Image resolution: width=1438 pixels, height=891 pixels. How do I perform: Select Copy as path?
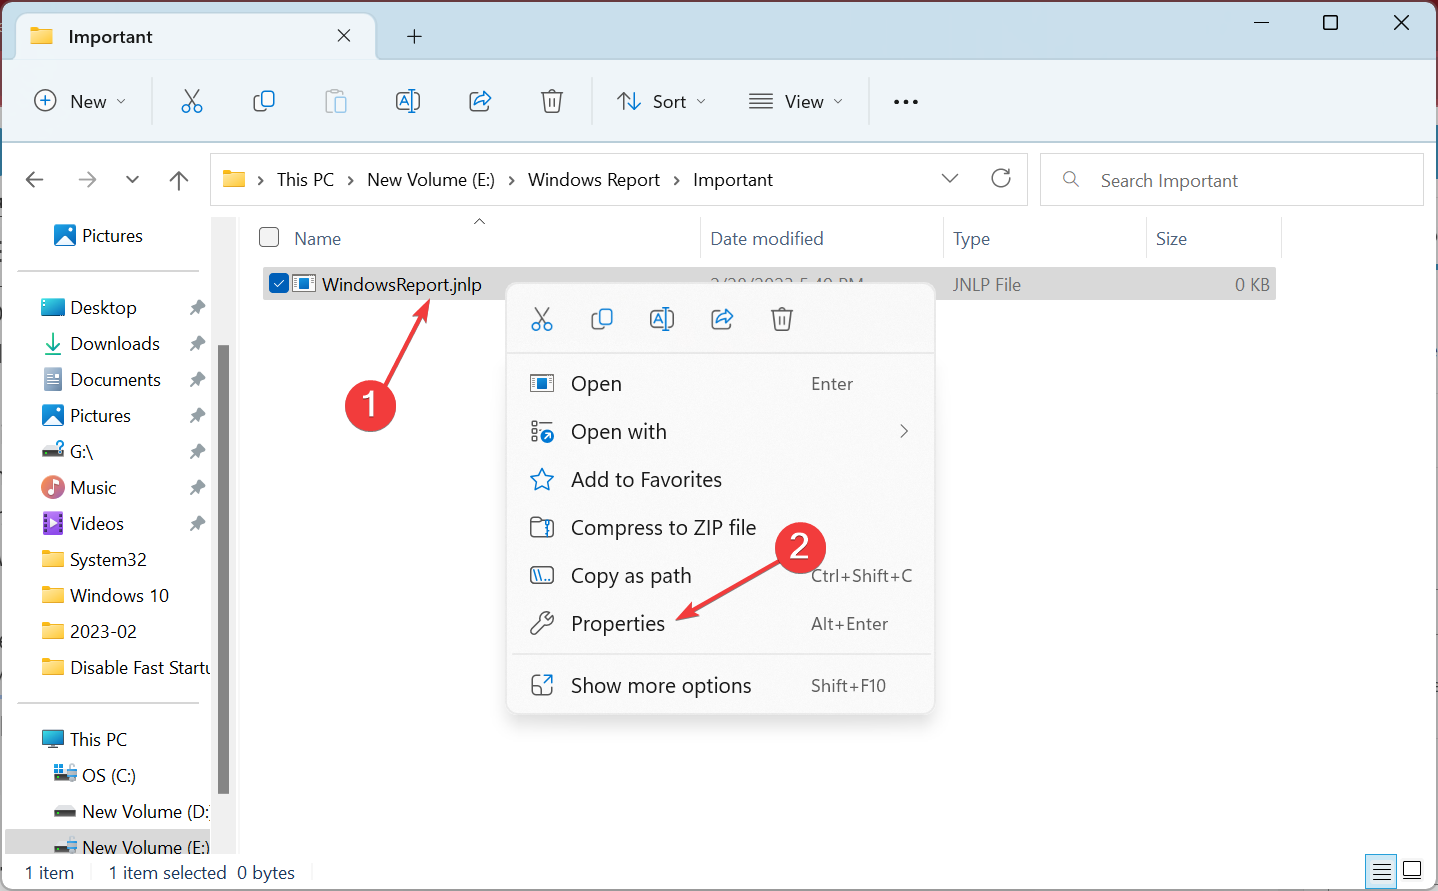[720, 576]
